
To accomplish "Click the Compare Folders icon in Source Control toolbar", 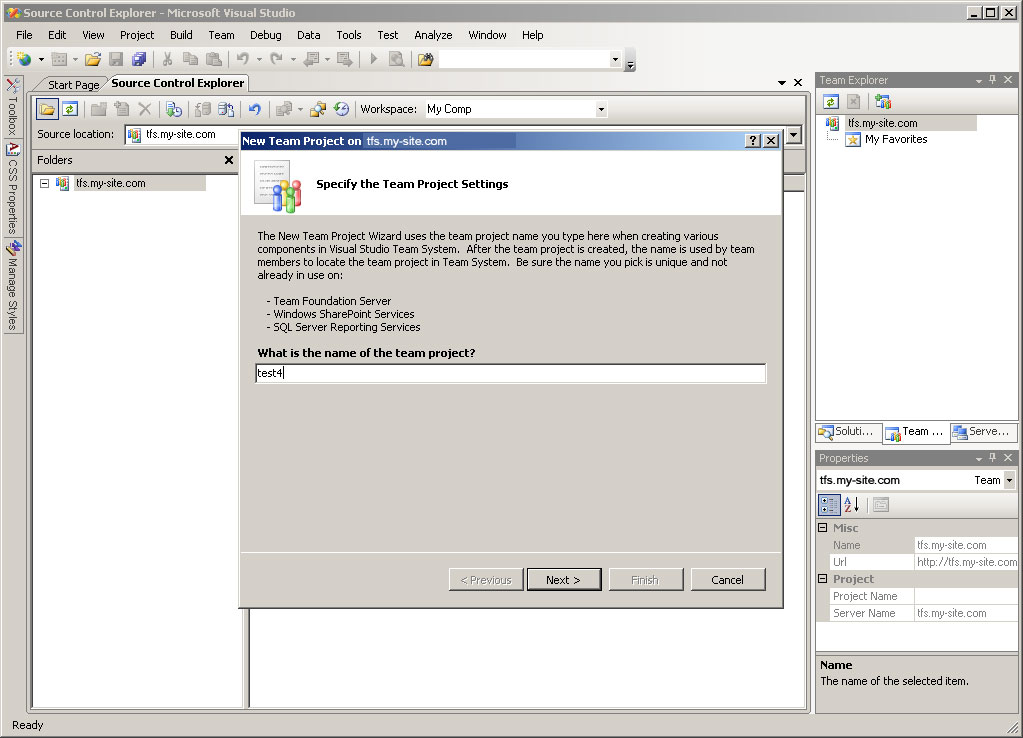I will tap(318, 109).
